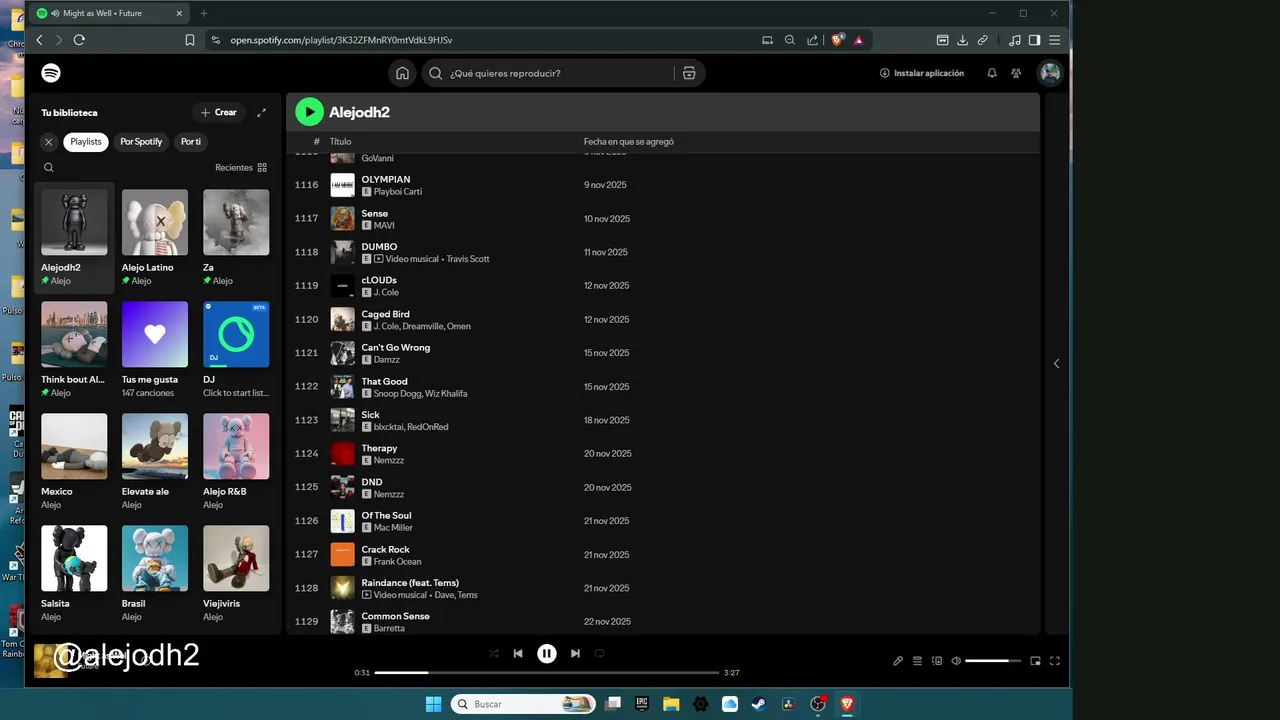The height and width of the screenshot is (720, 1280).
Task: Open Steam from the taskbar
Action: [x=759, y=704]
